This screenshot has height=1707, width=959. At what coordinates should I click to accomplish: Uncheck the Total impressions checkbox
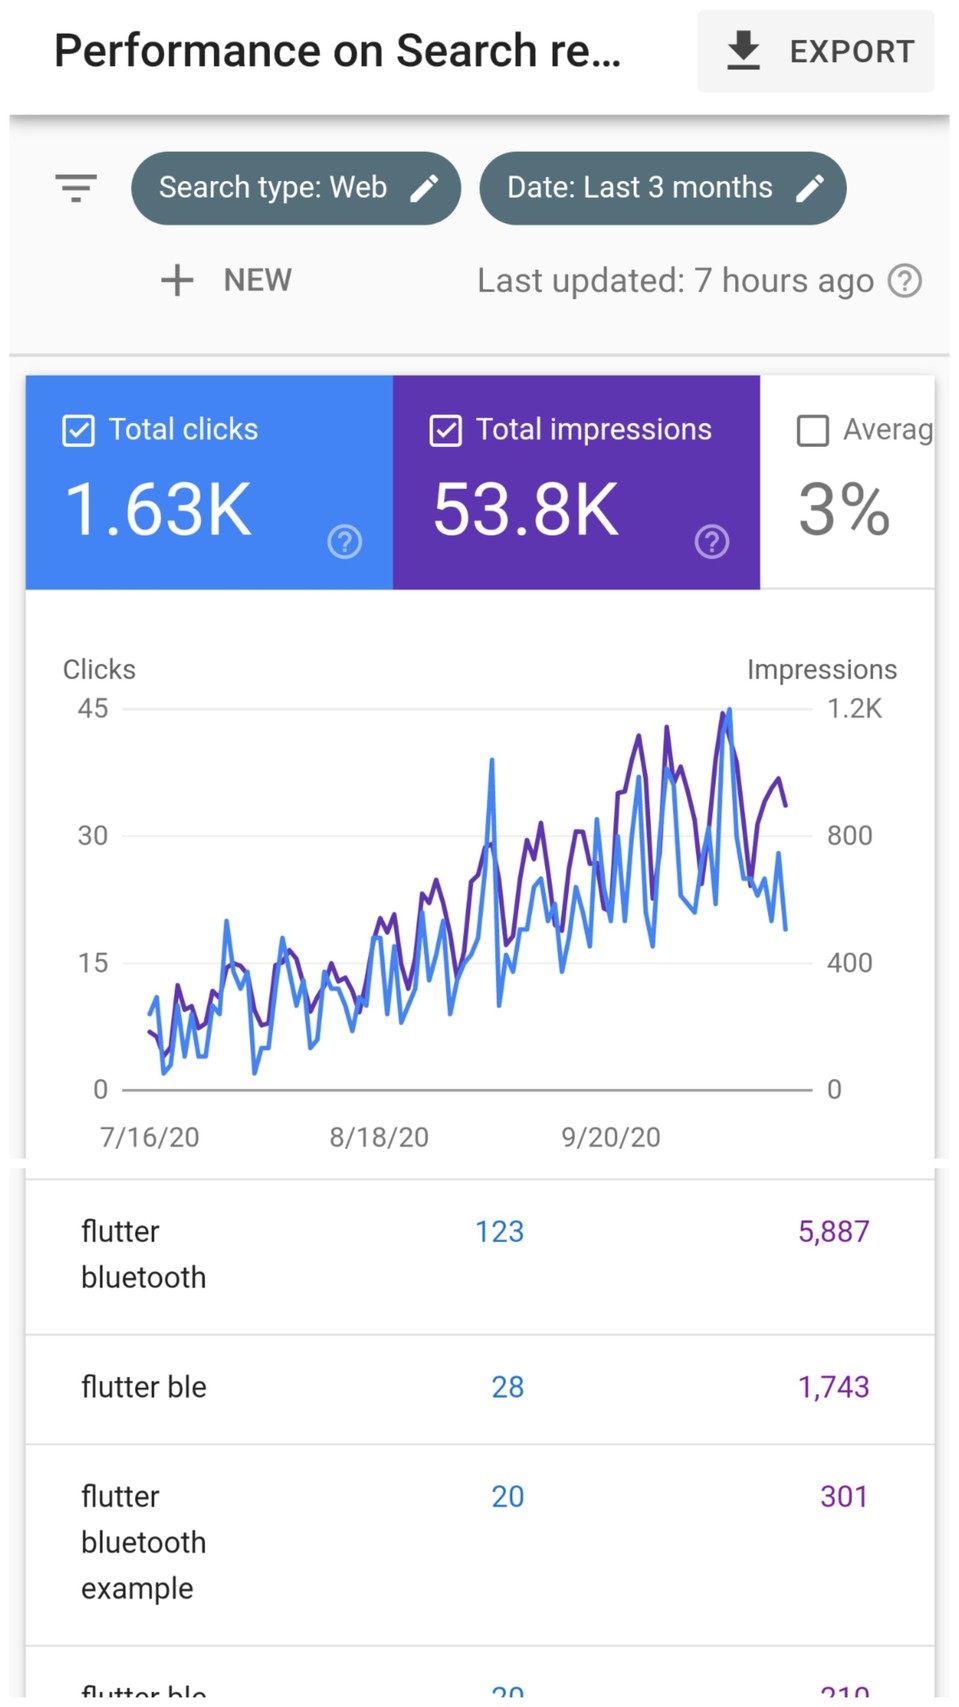click(446, 430)
